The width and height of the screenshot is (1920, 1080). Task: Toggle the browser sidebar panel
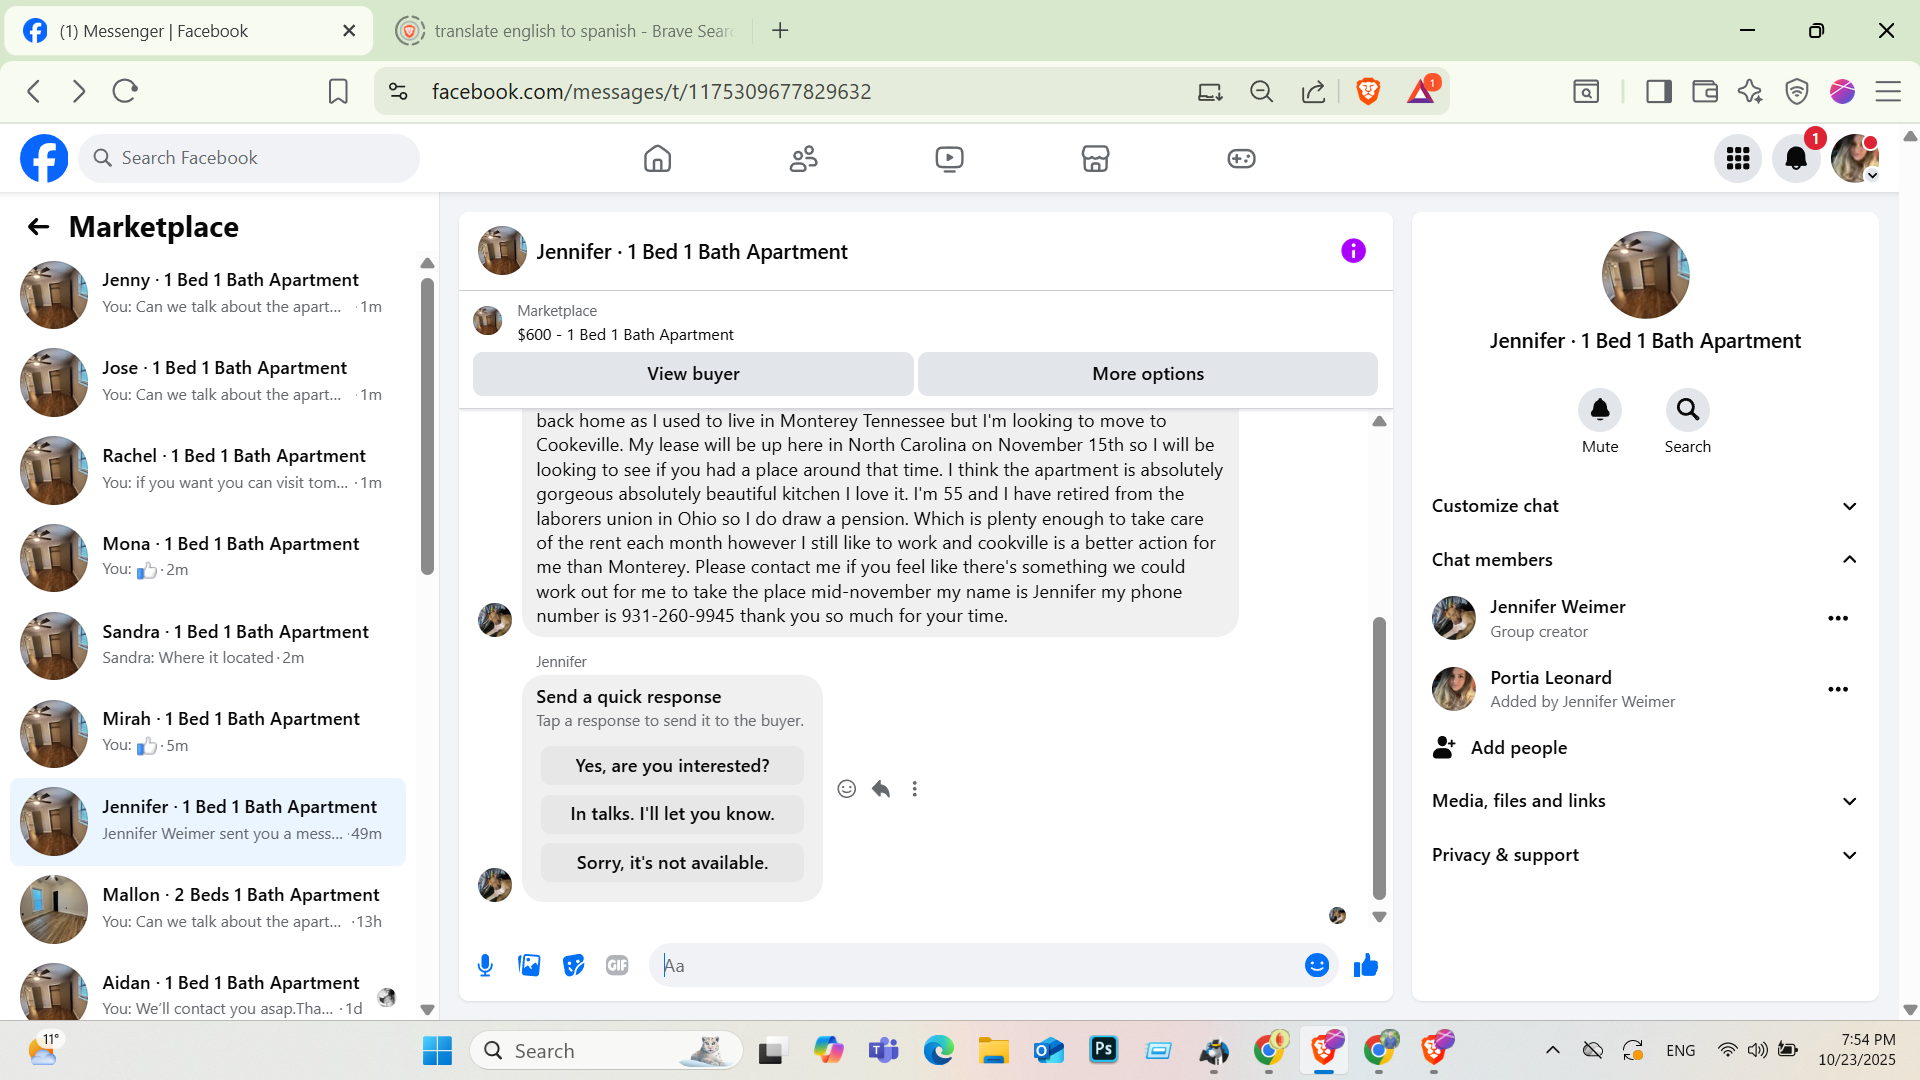point(1658,91)
